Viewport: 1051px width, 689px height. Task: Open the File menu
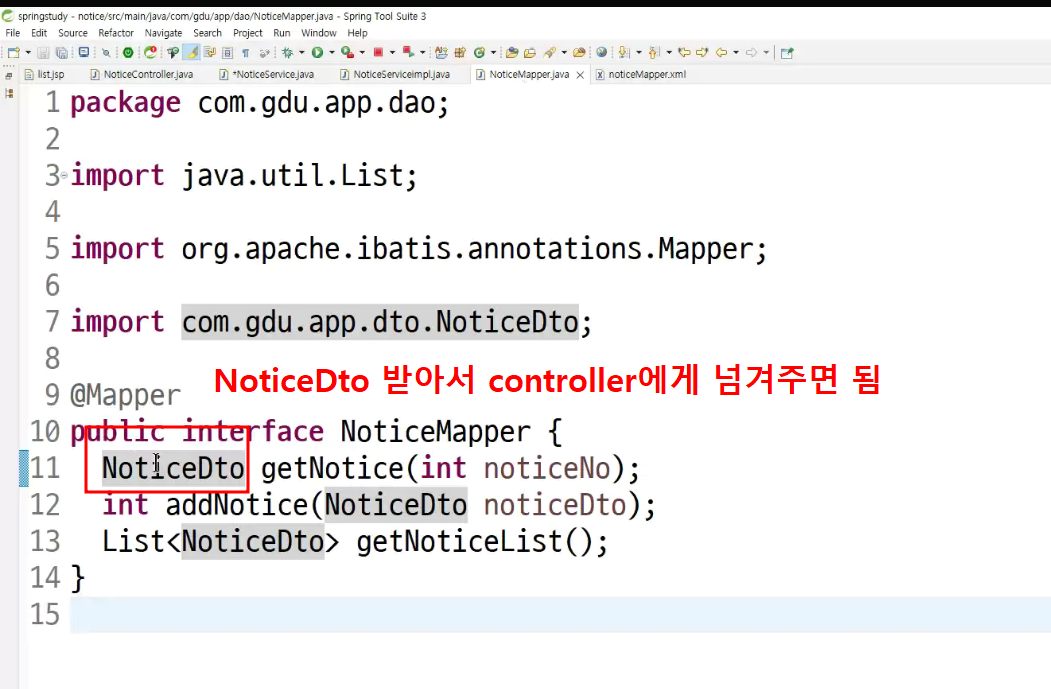[13, 33]
